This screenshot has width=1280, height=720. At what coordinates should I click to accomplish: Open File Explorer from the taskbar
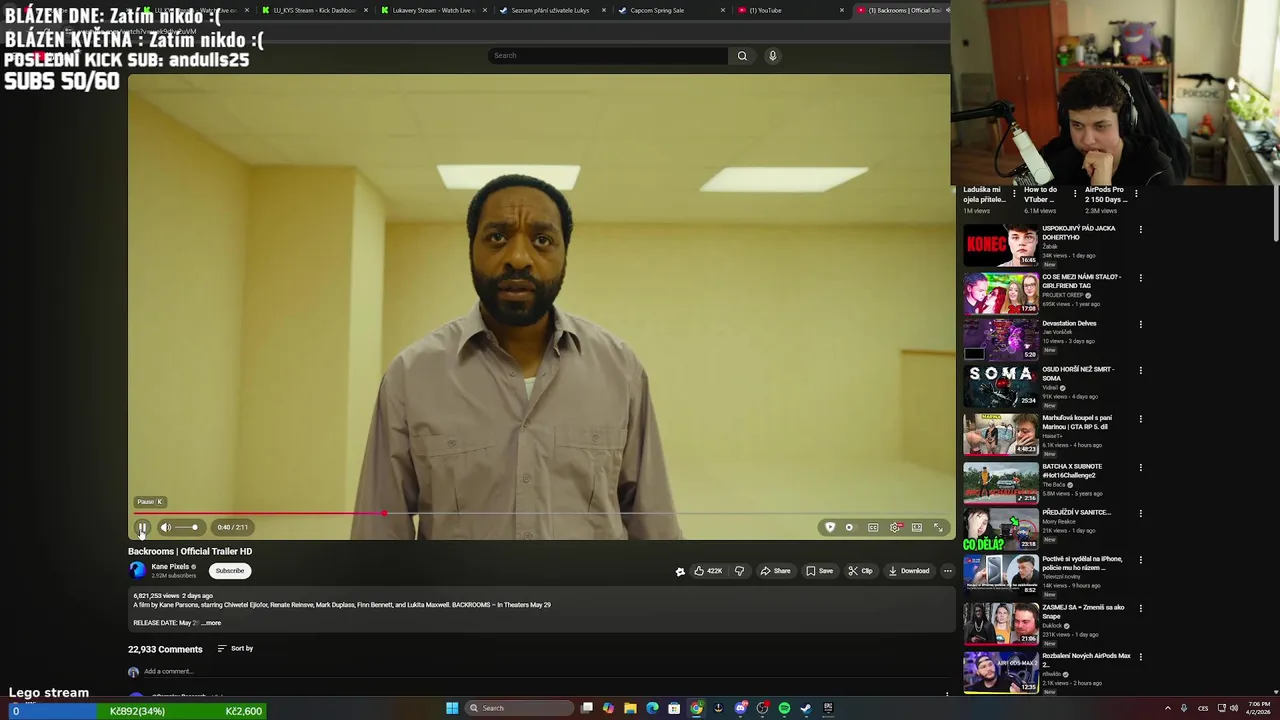(630, 708)
